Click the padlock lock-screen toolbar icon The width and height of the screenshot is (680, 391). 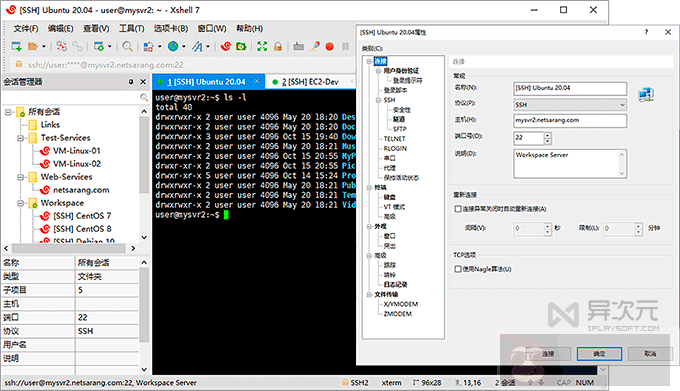tap(278, 46)
